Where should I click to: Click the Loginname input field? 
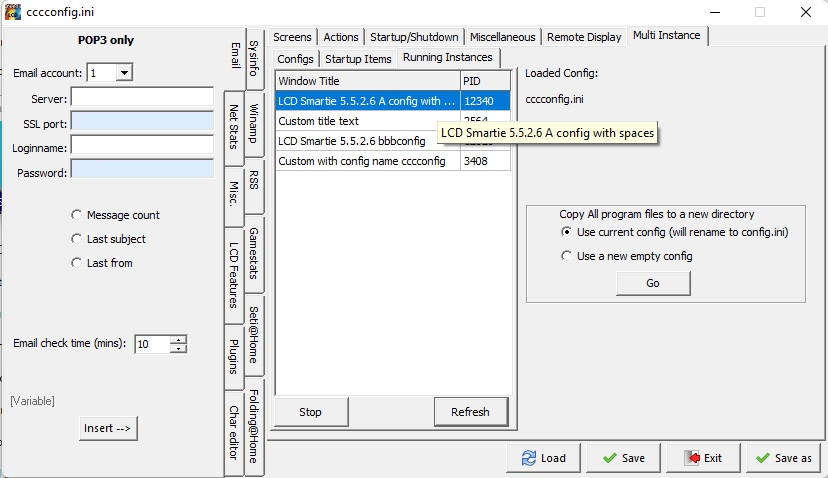click(x=143, y=147)
